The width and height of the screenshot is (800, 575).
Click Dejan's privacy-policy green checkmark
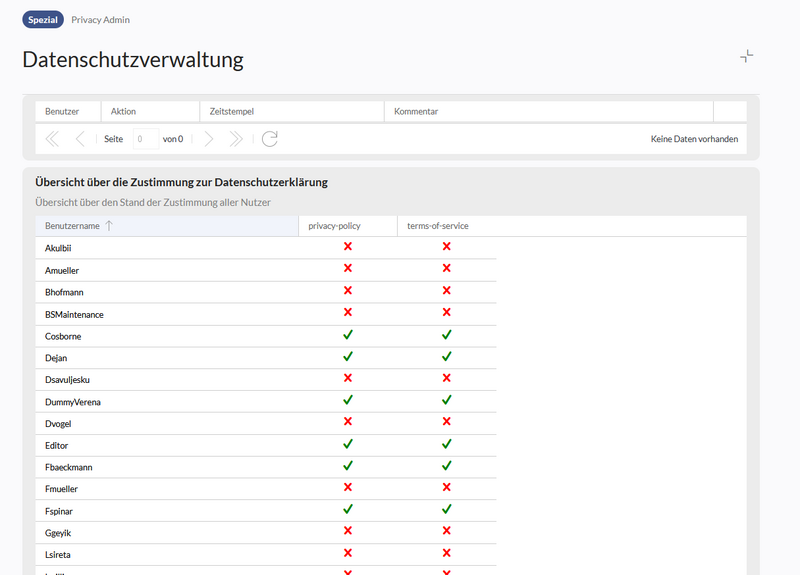[x=348, y=357]
